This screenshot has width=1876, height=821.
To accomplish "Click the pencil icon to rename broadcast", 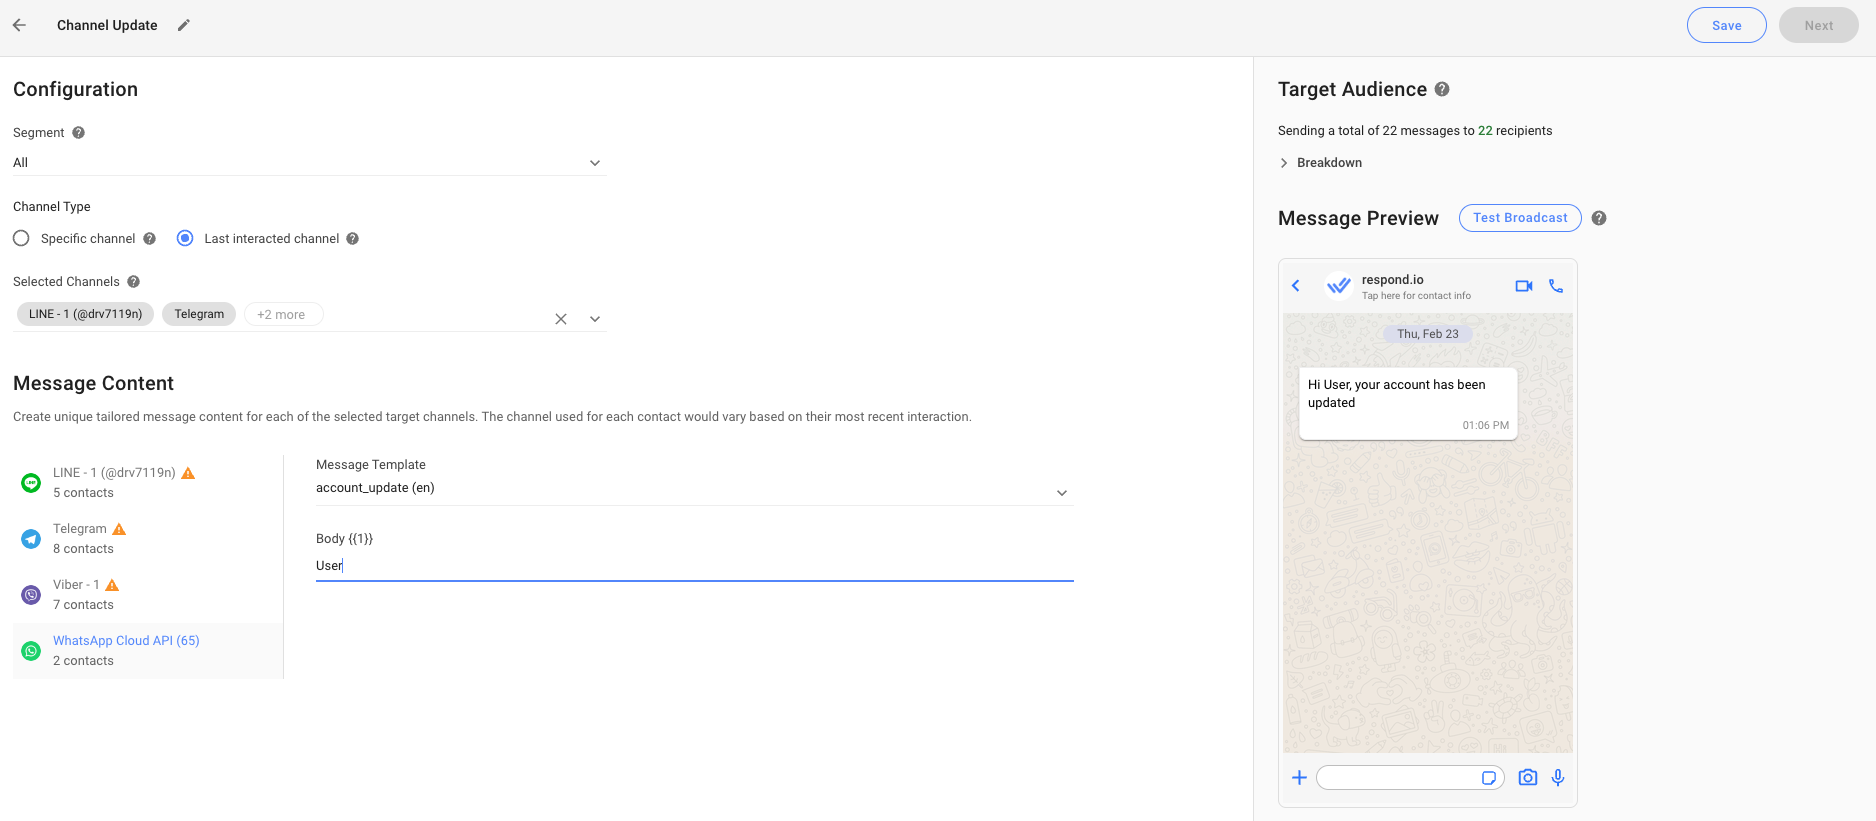I will [183, 25].
